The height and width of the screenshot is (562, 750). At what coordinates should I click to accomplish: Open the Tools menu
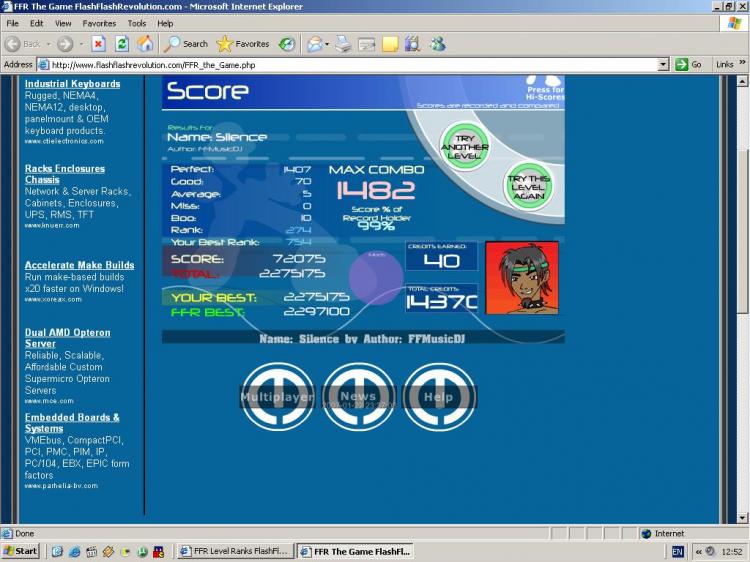[x=137, y=23]
